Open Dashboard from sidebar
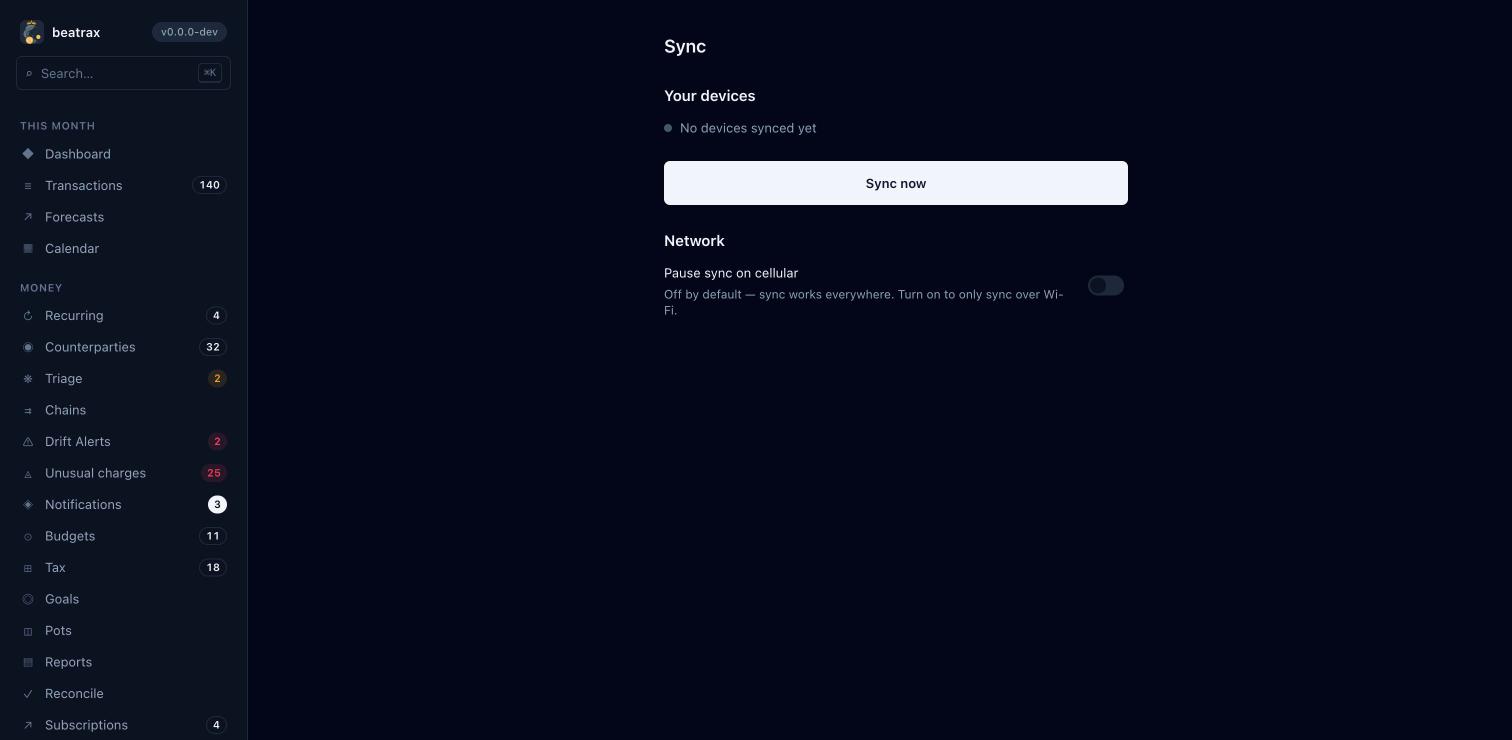1512x740 pixels. [x=124, y=154]
